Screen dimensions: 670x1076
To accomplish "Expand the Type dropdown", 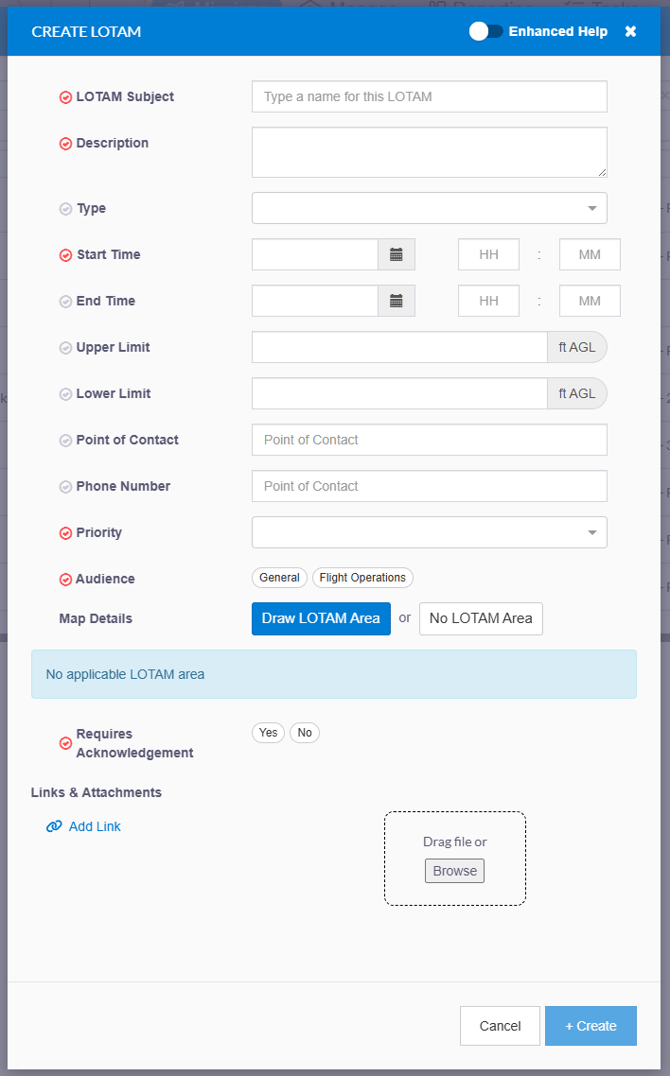I will 429,208.
